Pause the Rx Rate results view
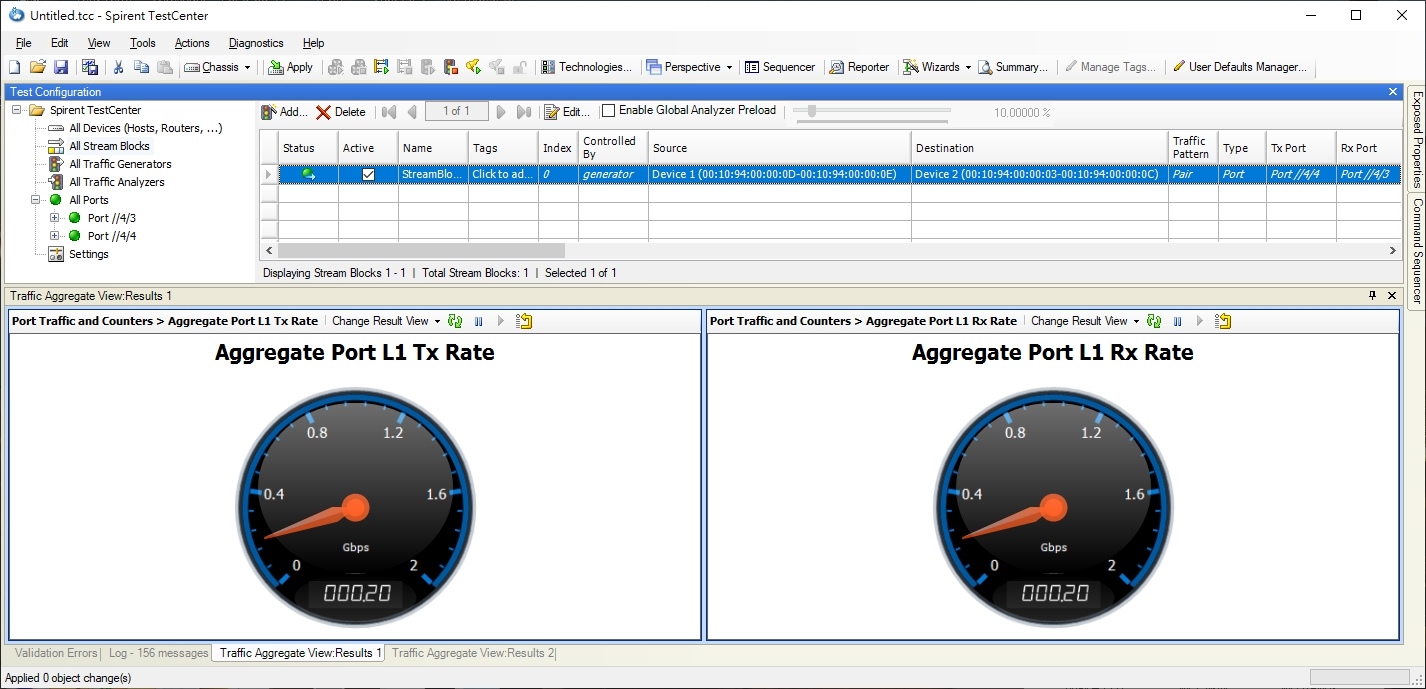Viewport: 1426px width, 689px height. click(x=1177, y=321)
